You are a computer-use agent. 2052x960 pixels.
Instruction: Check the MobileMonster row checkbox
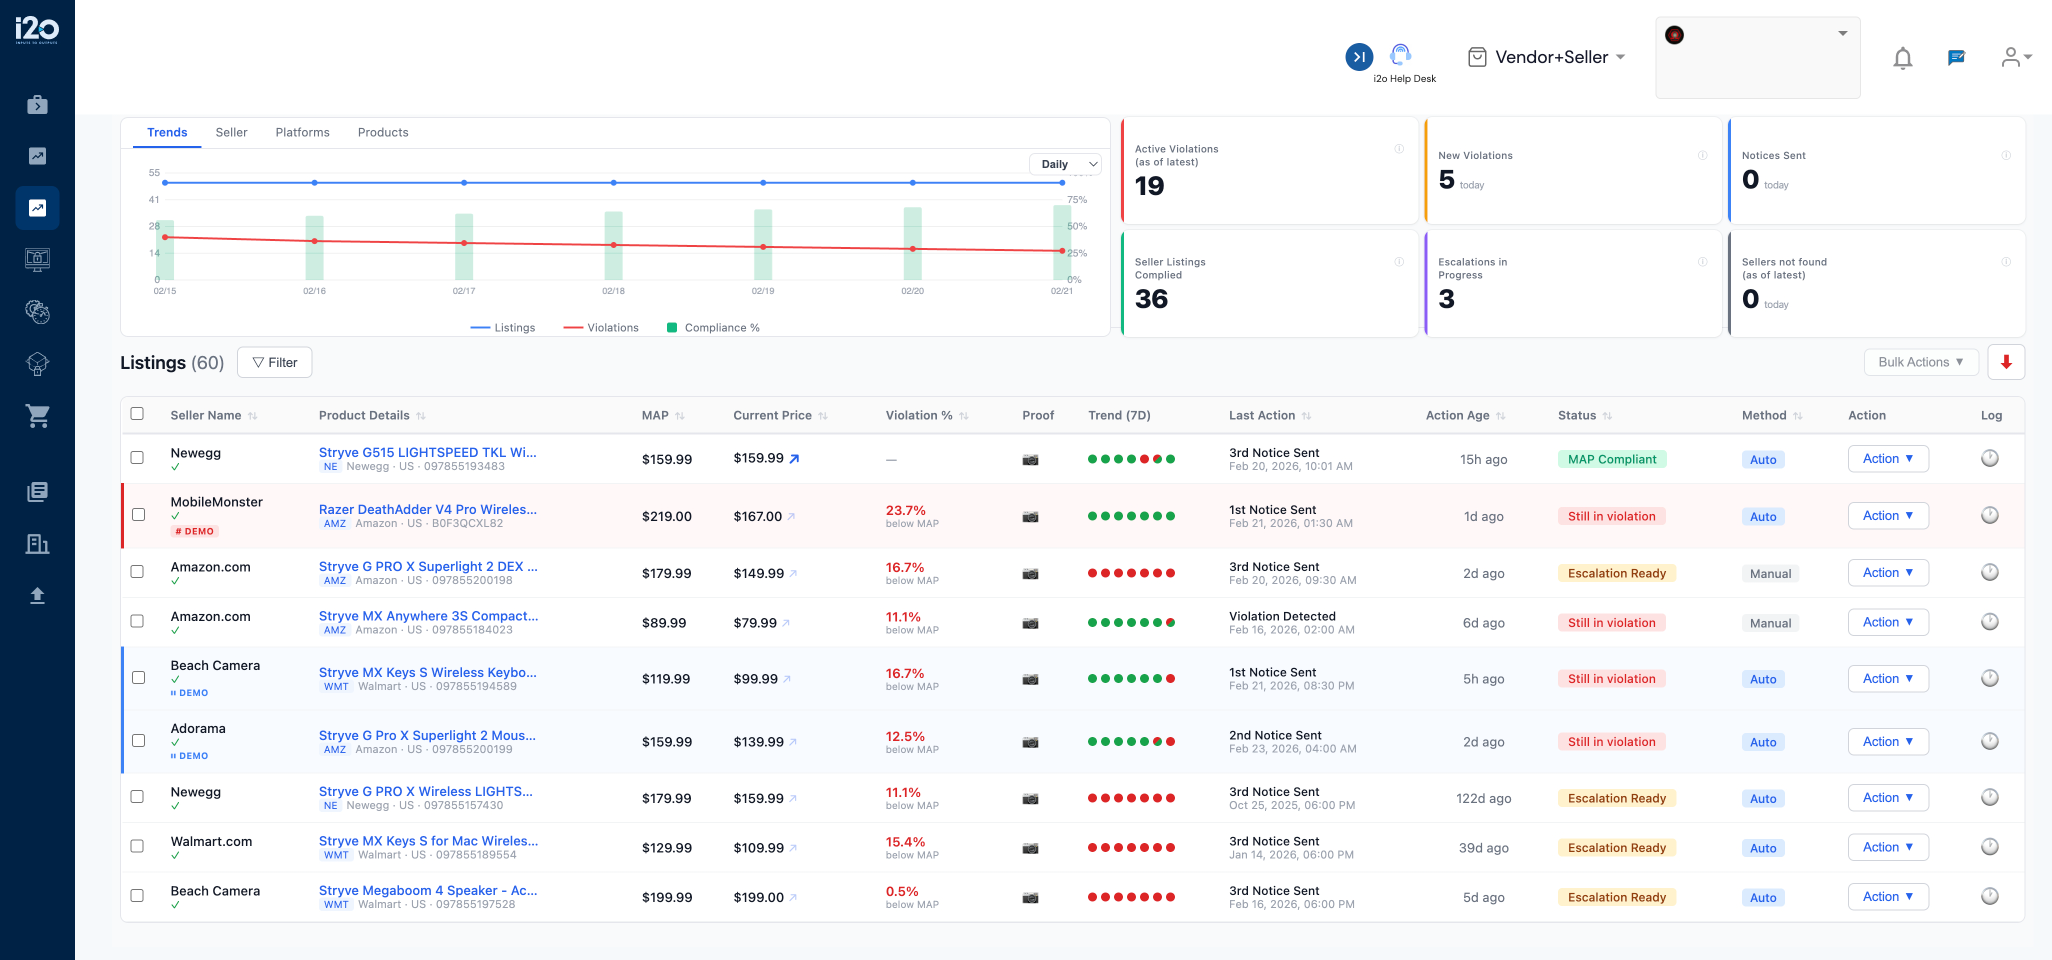tap(138, 515)
